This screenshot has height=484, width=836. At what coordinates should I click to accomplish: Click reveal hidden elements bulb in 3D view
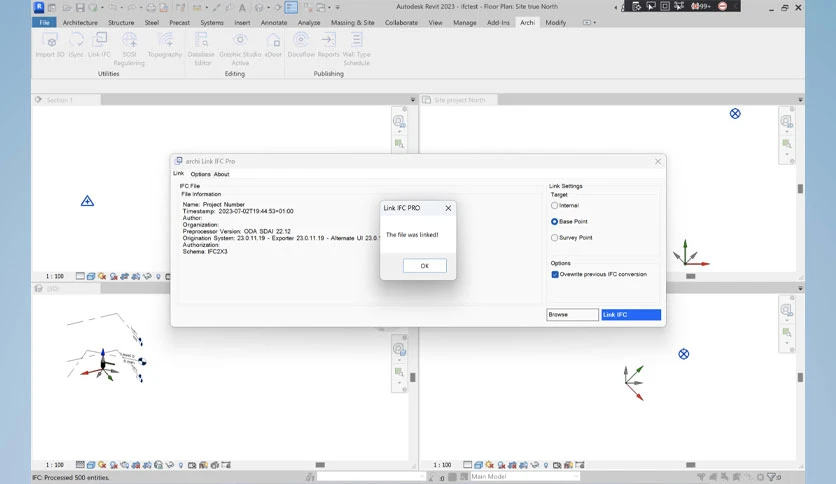click(181, 465)
